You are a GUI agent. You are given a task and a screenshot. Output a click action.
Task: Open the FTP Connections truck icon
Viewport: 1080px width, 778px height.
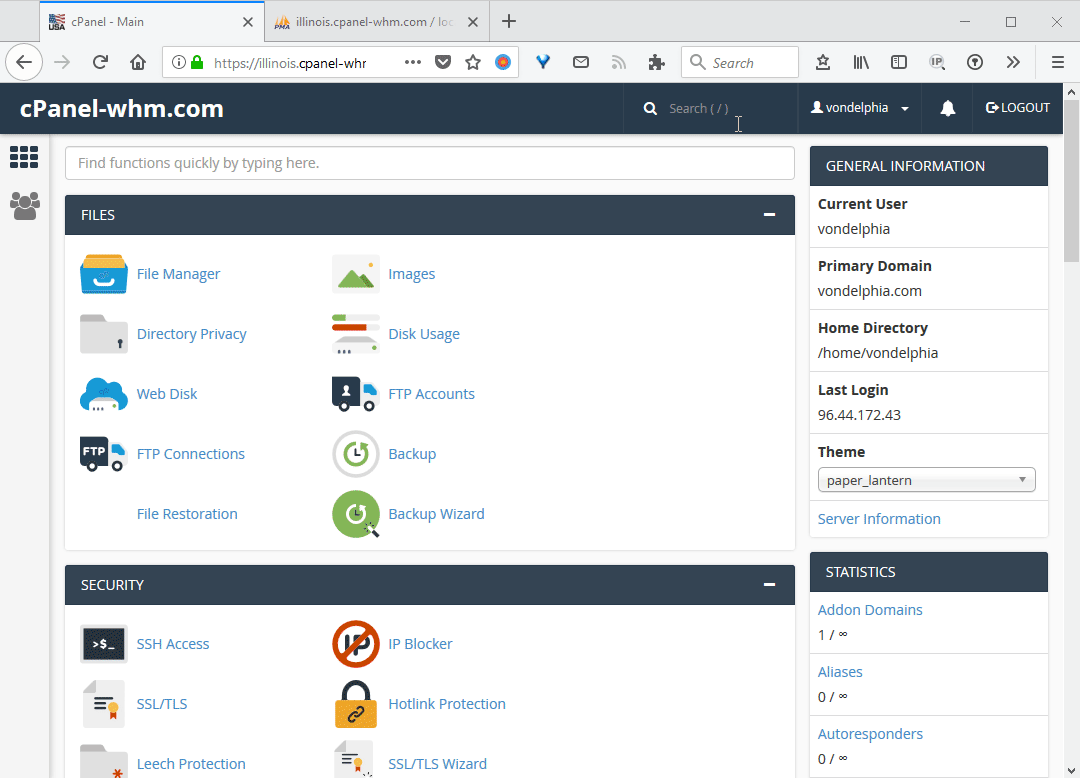coord(103,454)
